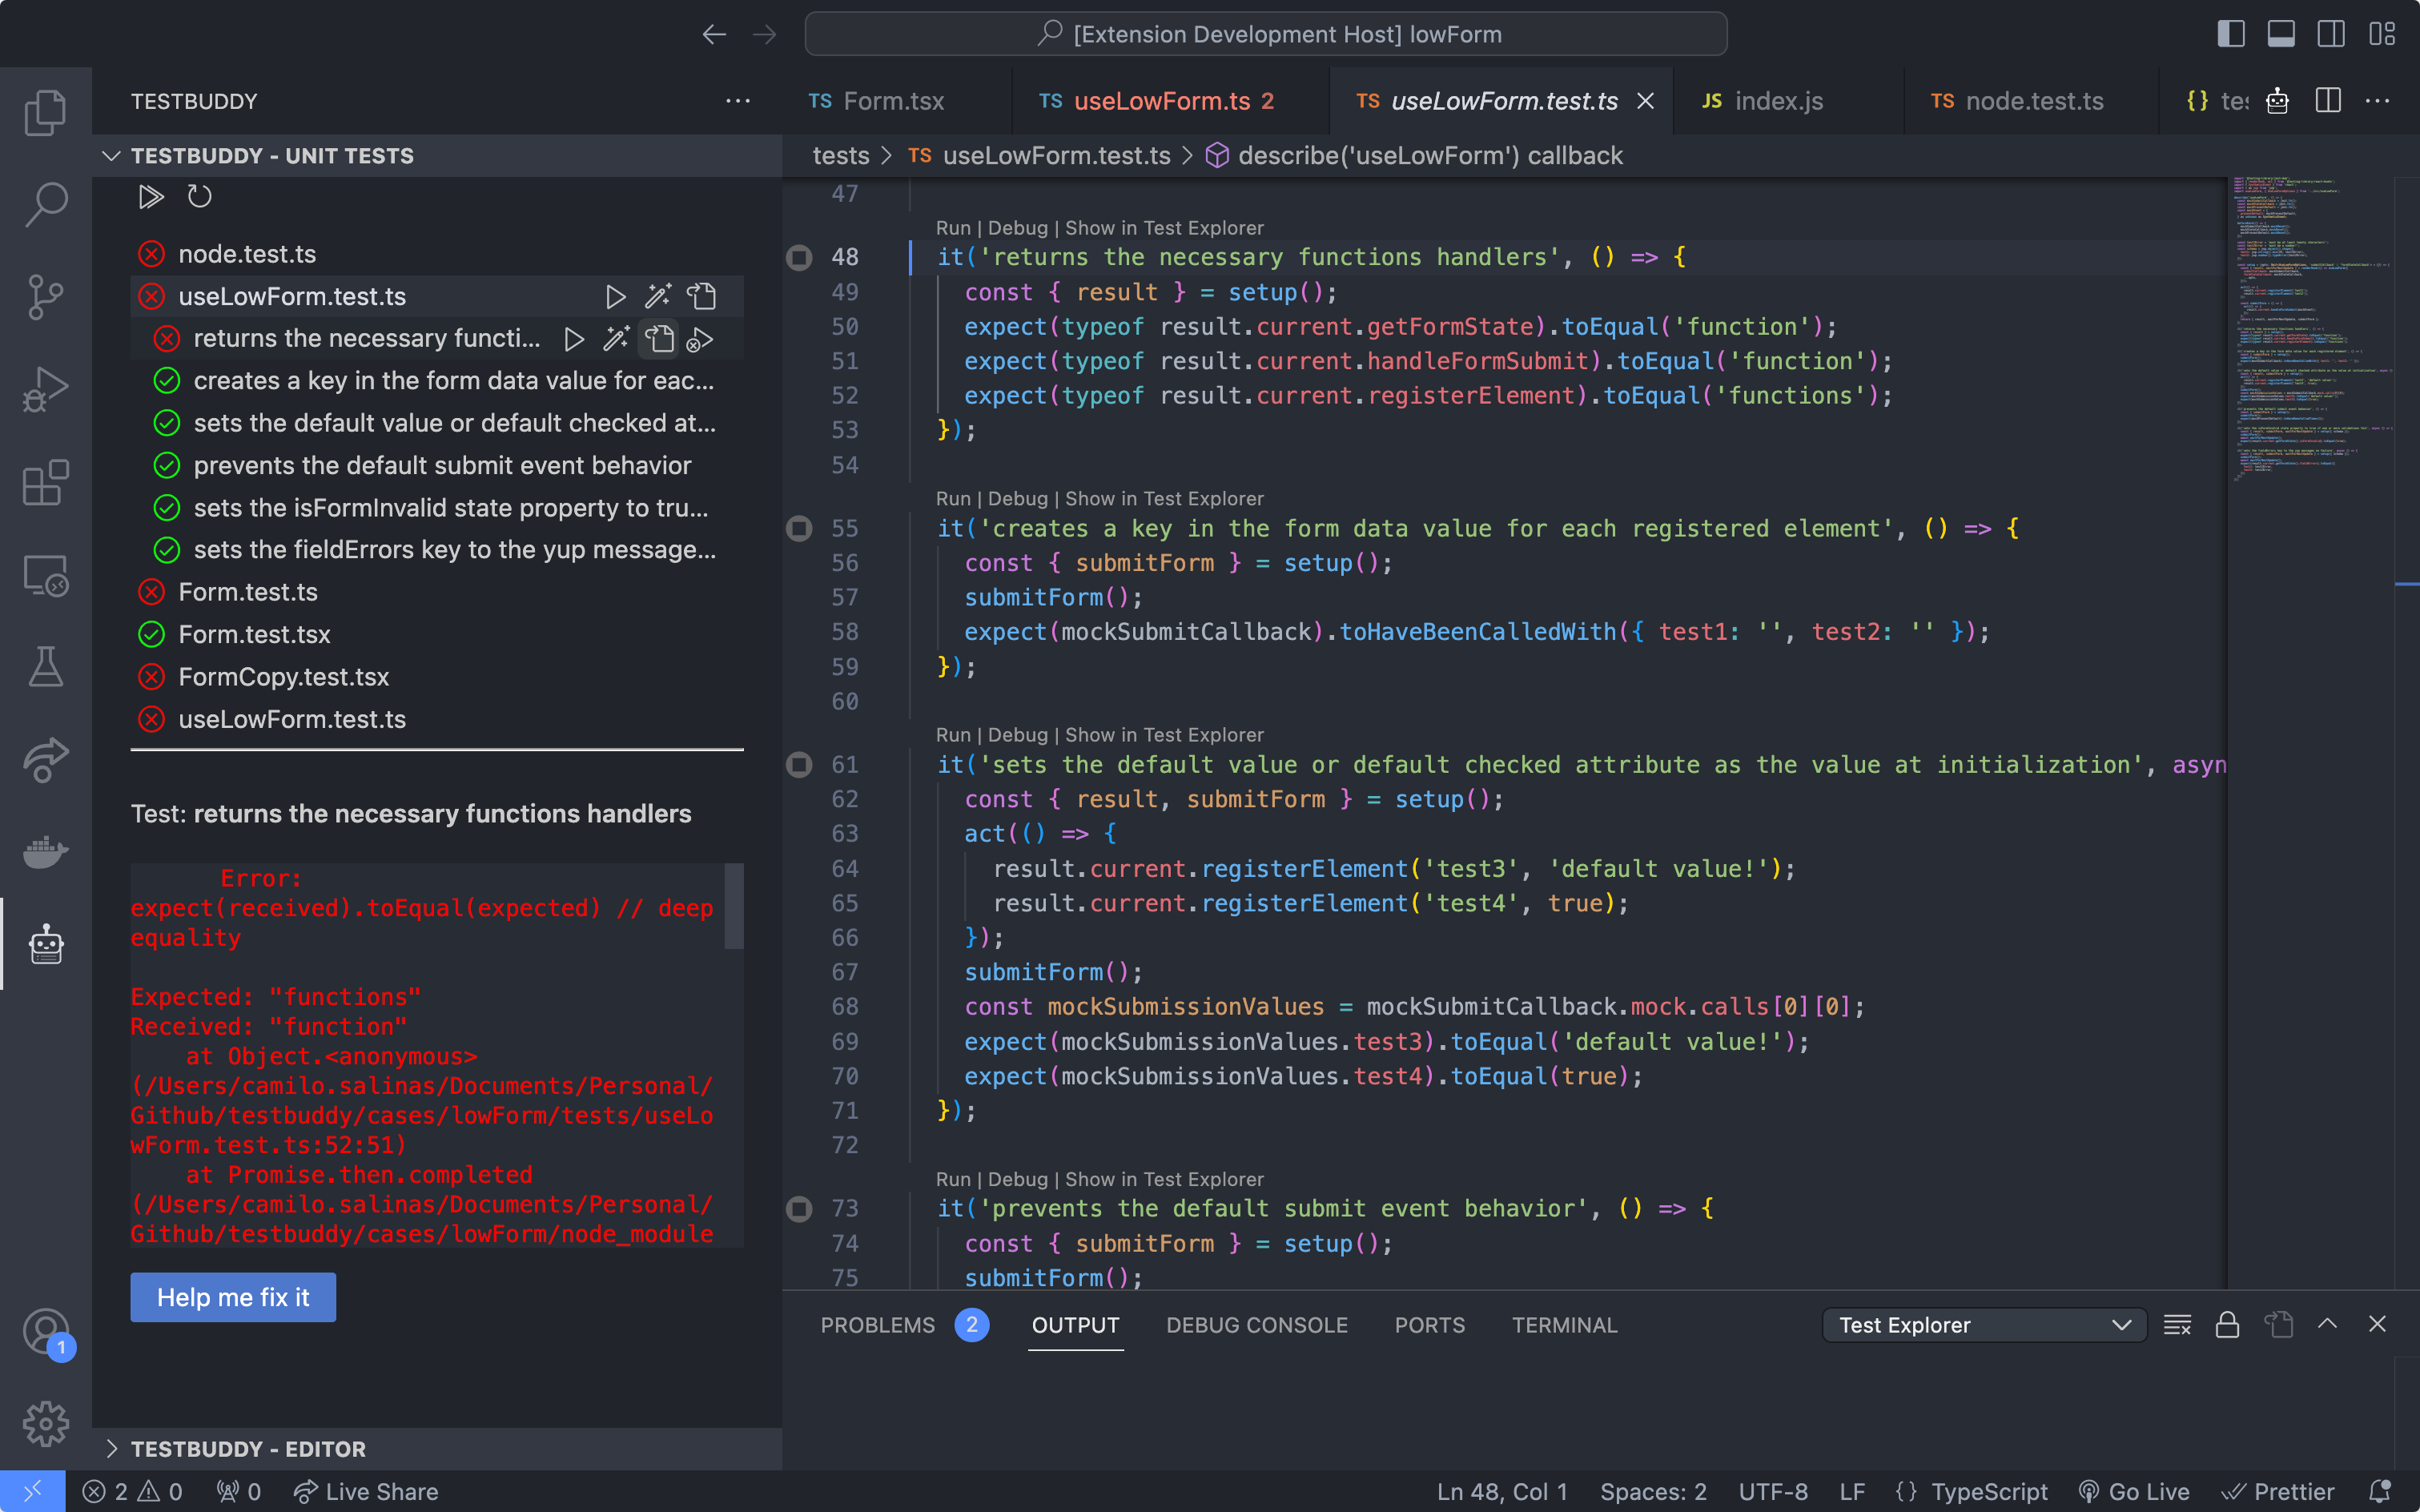The width and height of the screenshot is (2420, 1512).
Task: Collapse the TESTBUDDY - UNIT TESTS section
Action: pyautogui.click(x=436, y=156)
